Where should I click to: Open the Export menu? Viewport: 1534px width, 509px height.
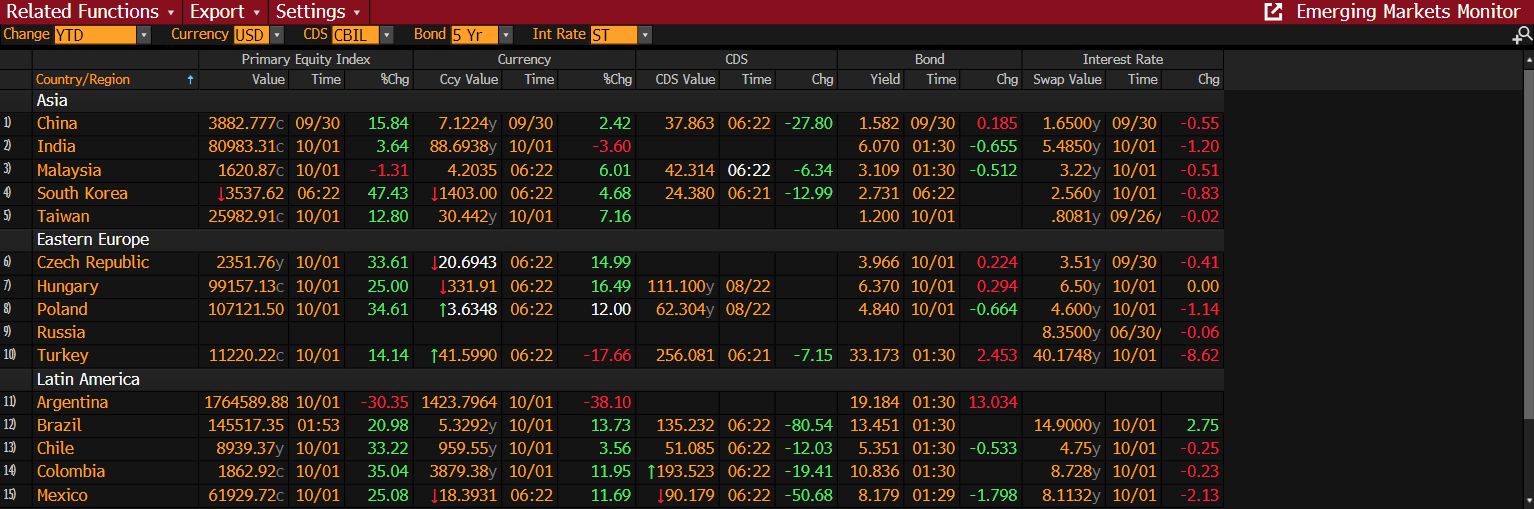(225, 12)
